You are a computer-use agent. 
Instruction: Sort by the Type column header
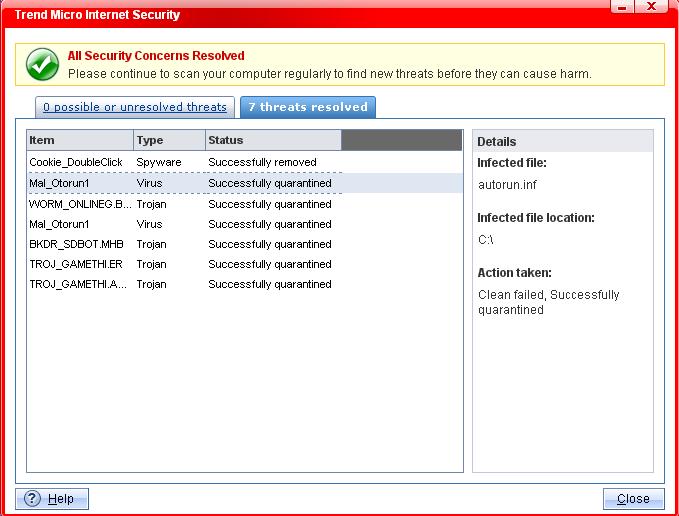click(x=169, y=140)
